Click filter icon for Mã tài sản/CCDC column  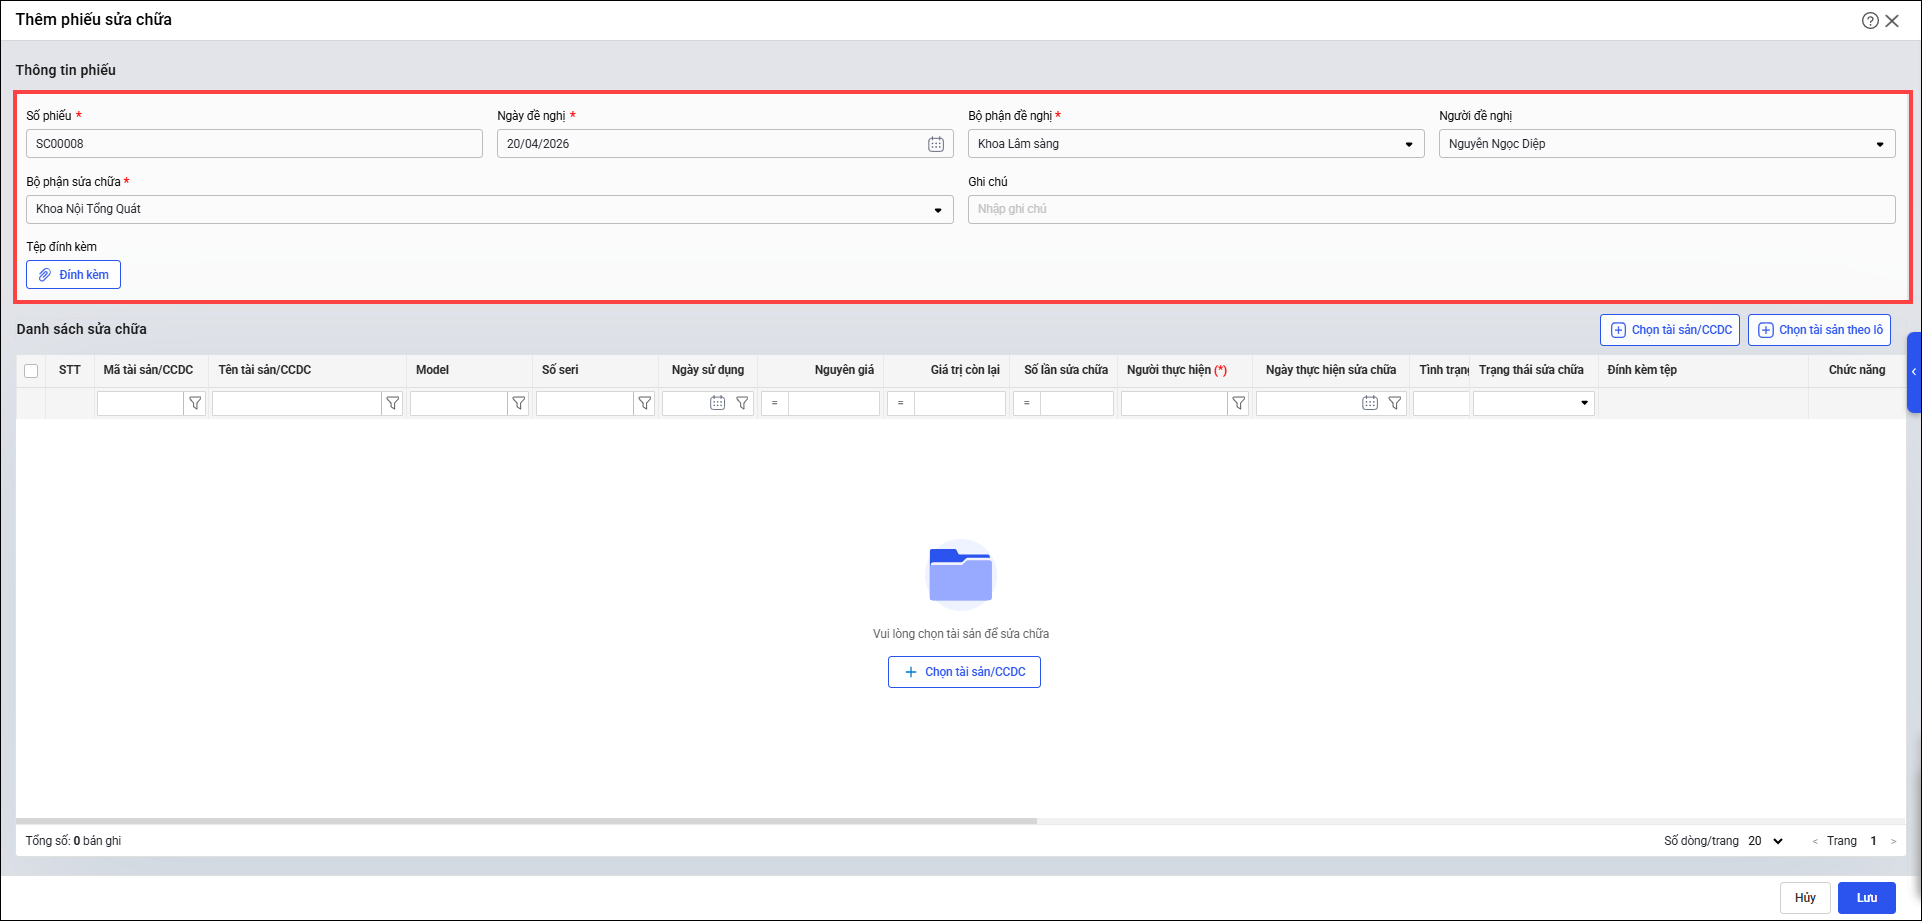[196, 403]
